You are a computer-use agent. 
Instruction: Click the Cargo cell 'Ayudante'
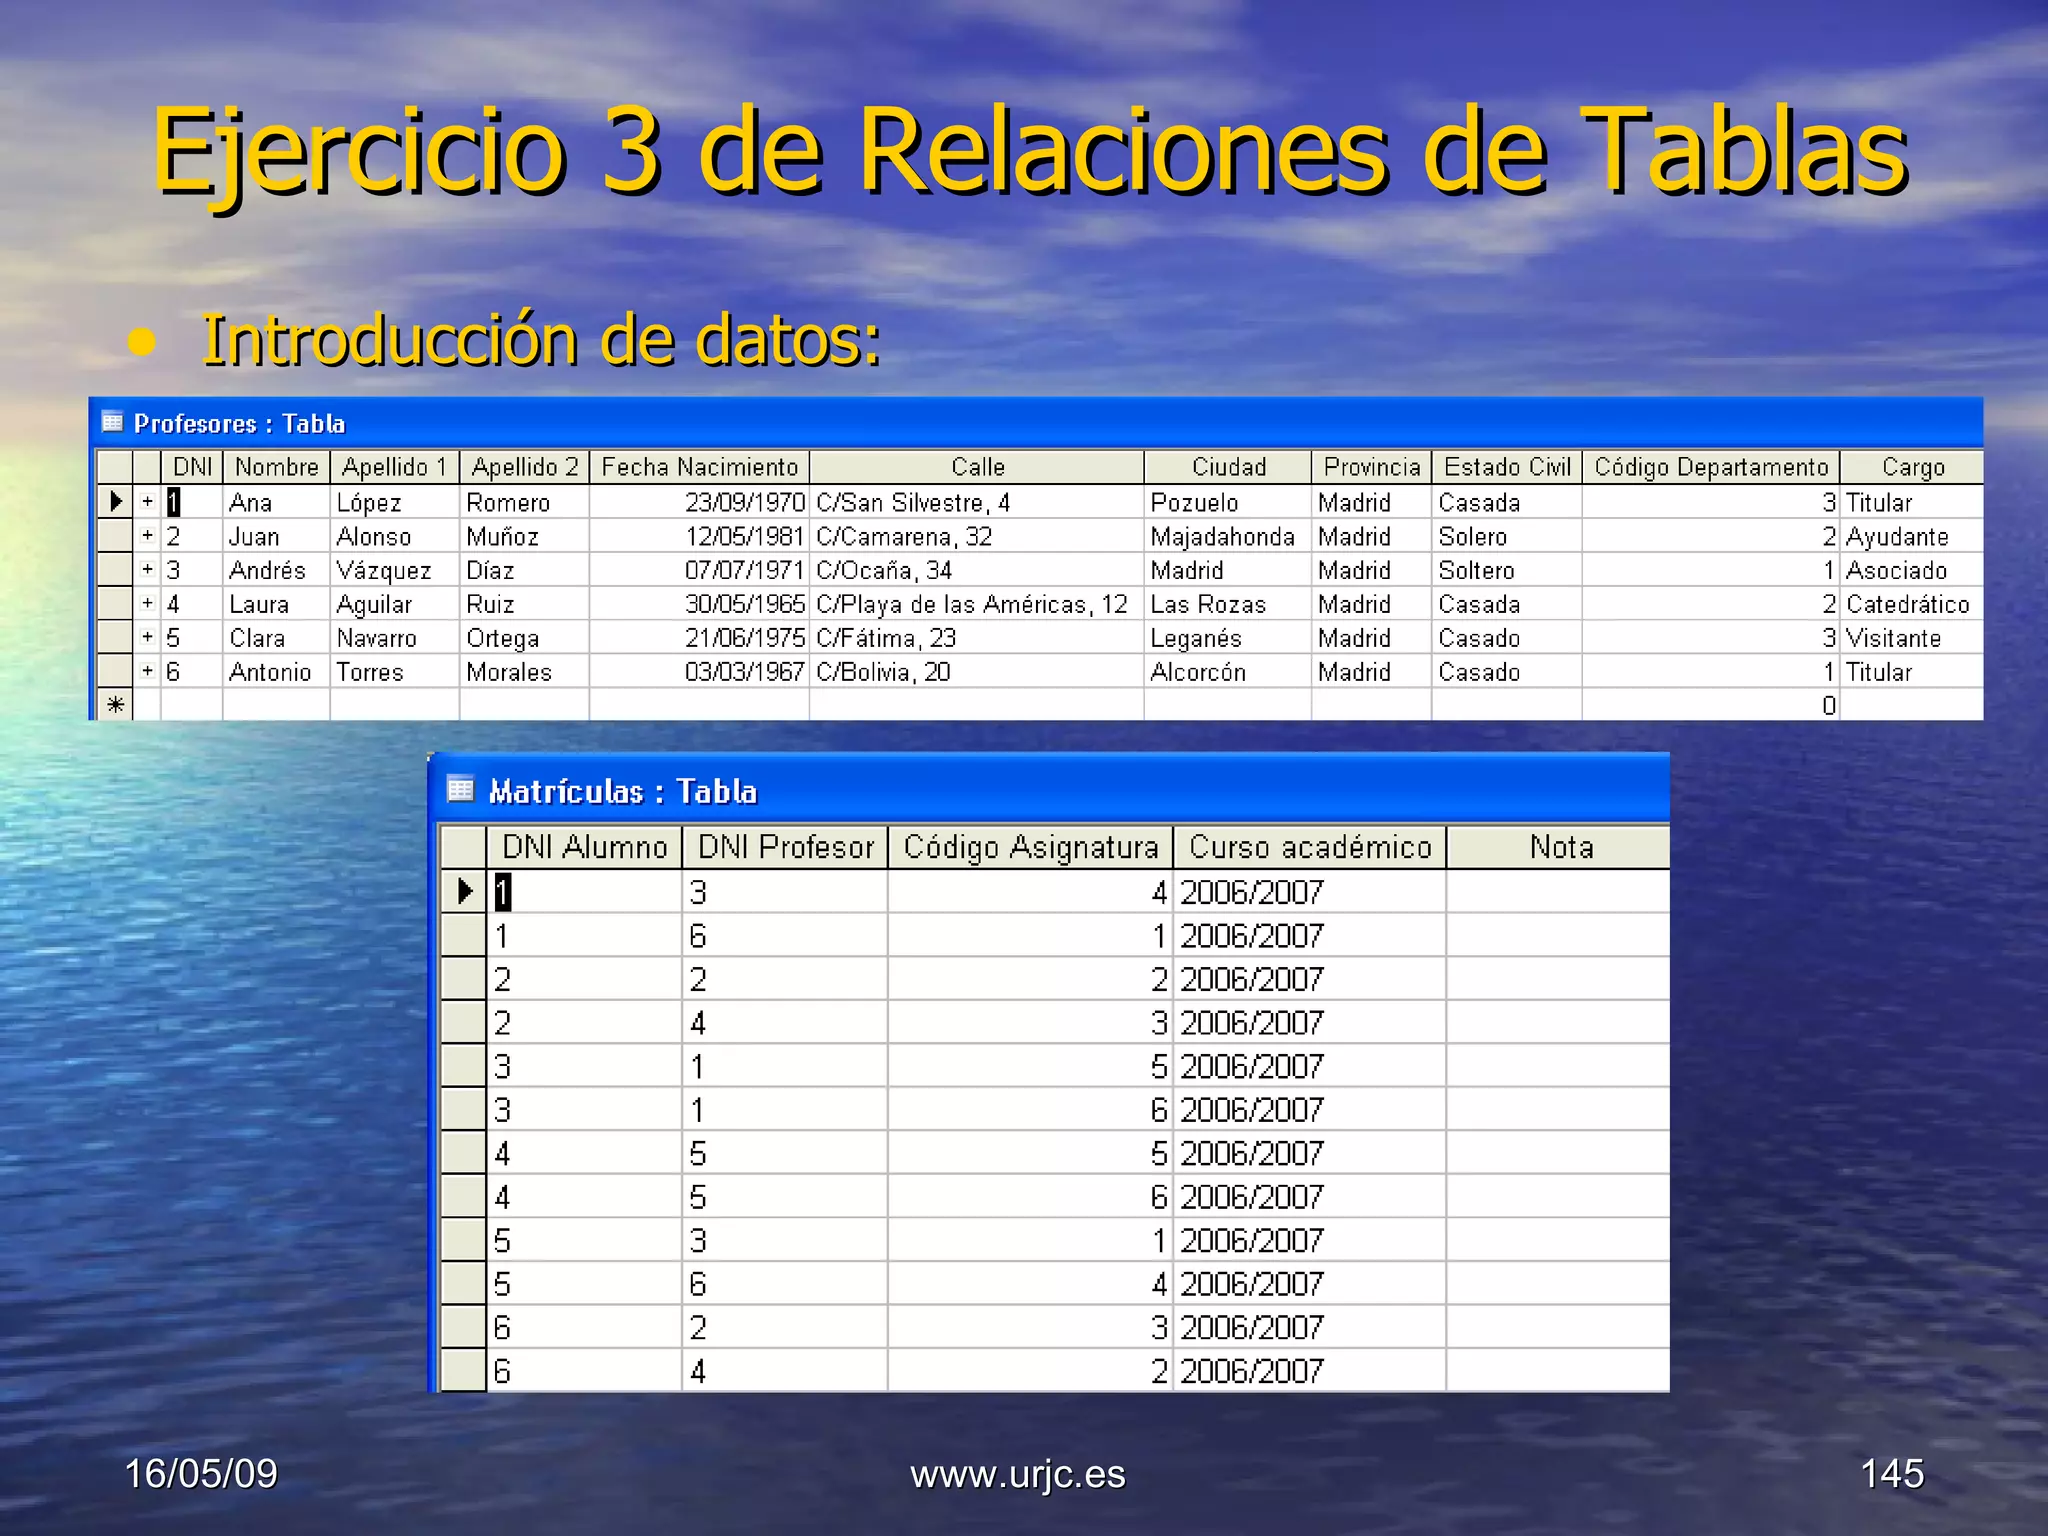(1912, 536)
